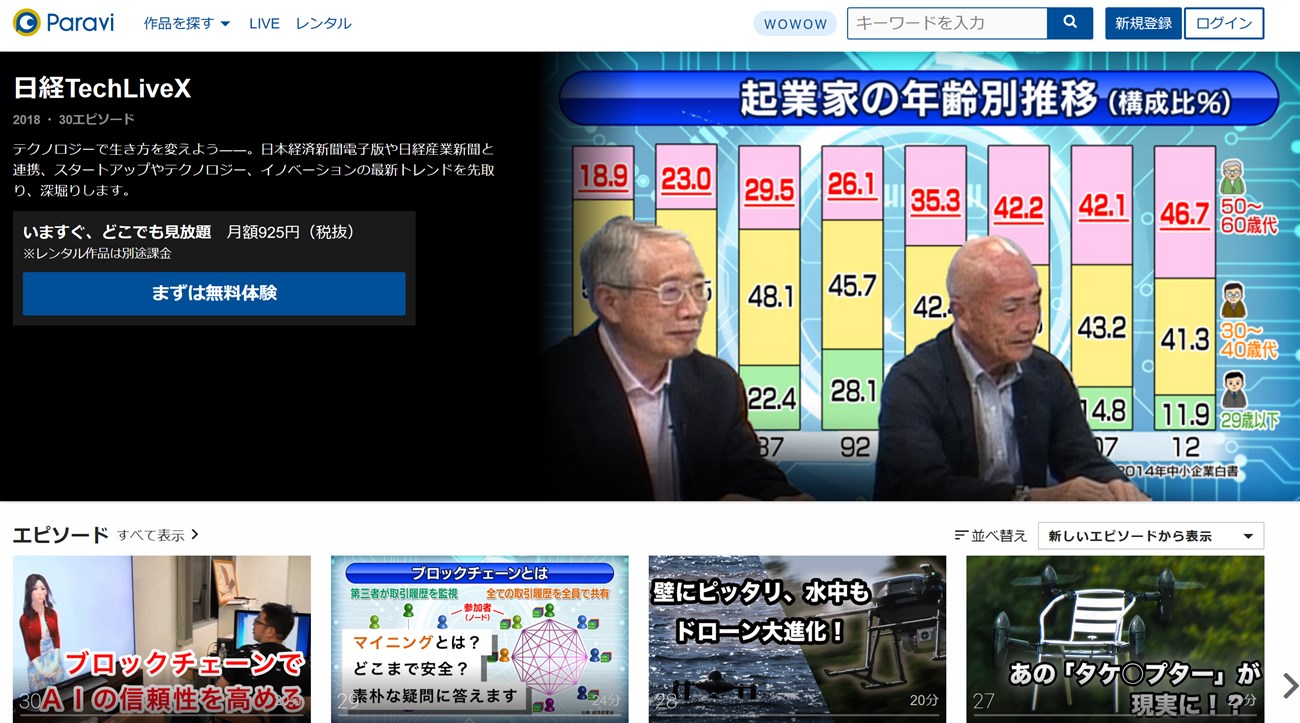This screenshot has width=1300, height=723.
Task: Click the WOWOW button
Action: (x=795, y=24)
